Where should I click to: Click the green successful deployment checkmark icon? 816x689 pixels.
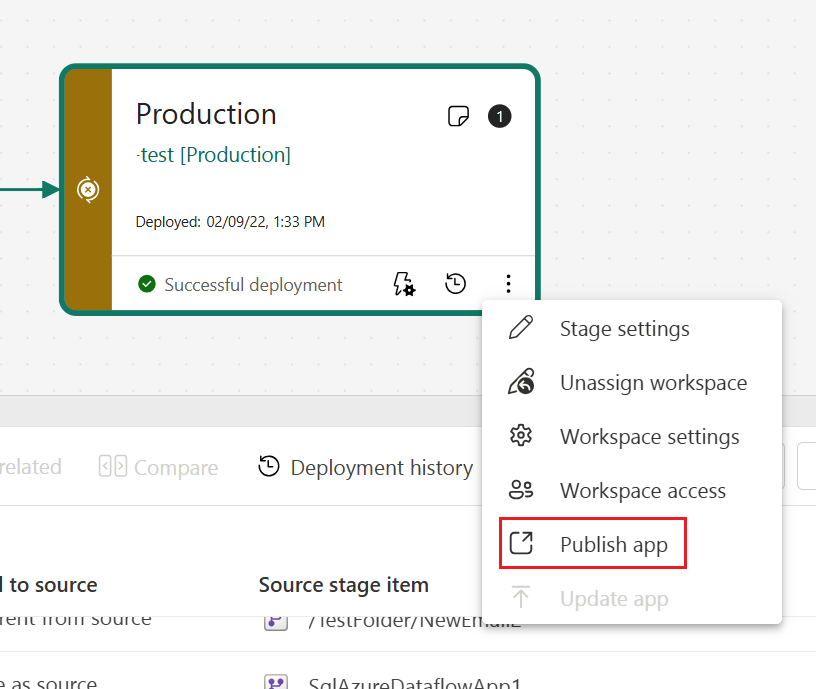point(147,285)
